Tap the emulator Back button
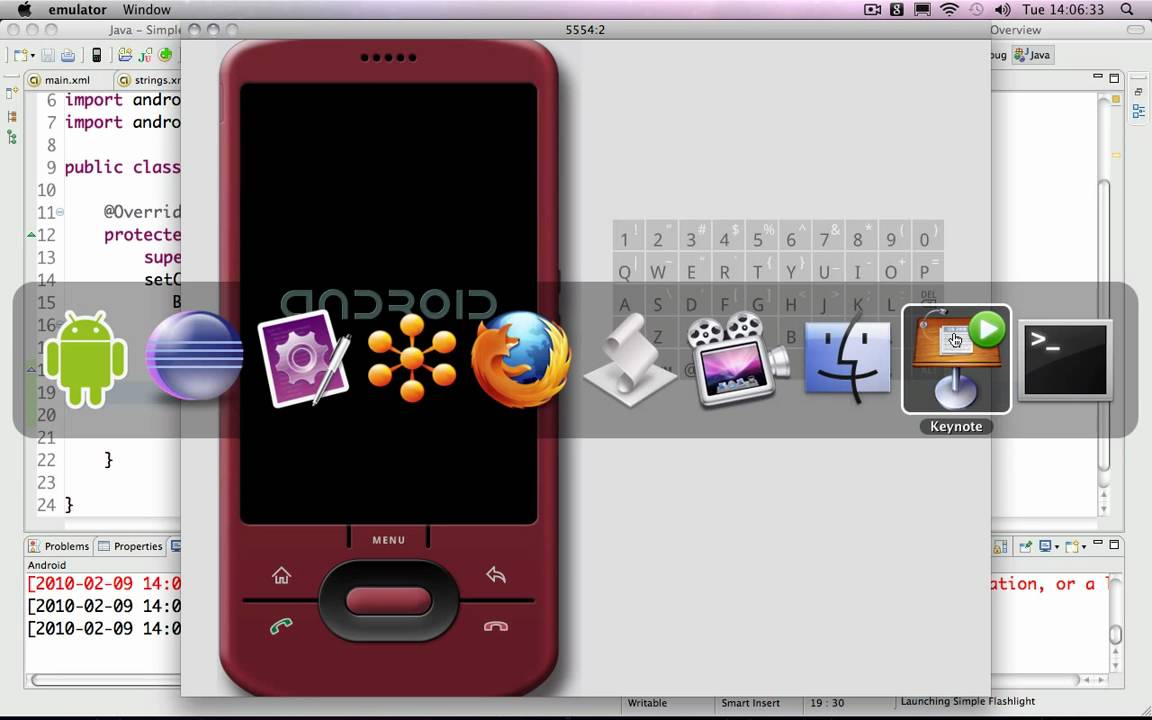The image size is (1152, 720). [x=496, y=575]
